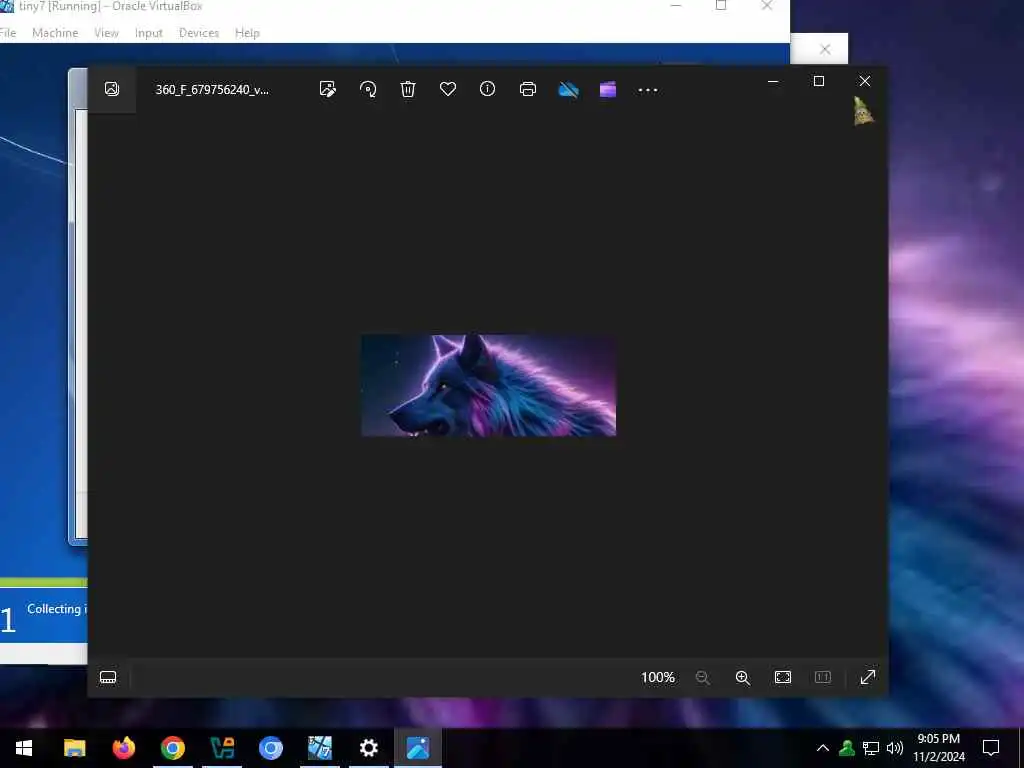Open the Action Center notifications icon
This screenshot has width=1024, height=768.
(x=991, y=748)
